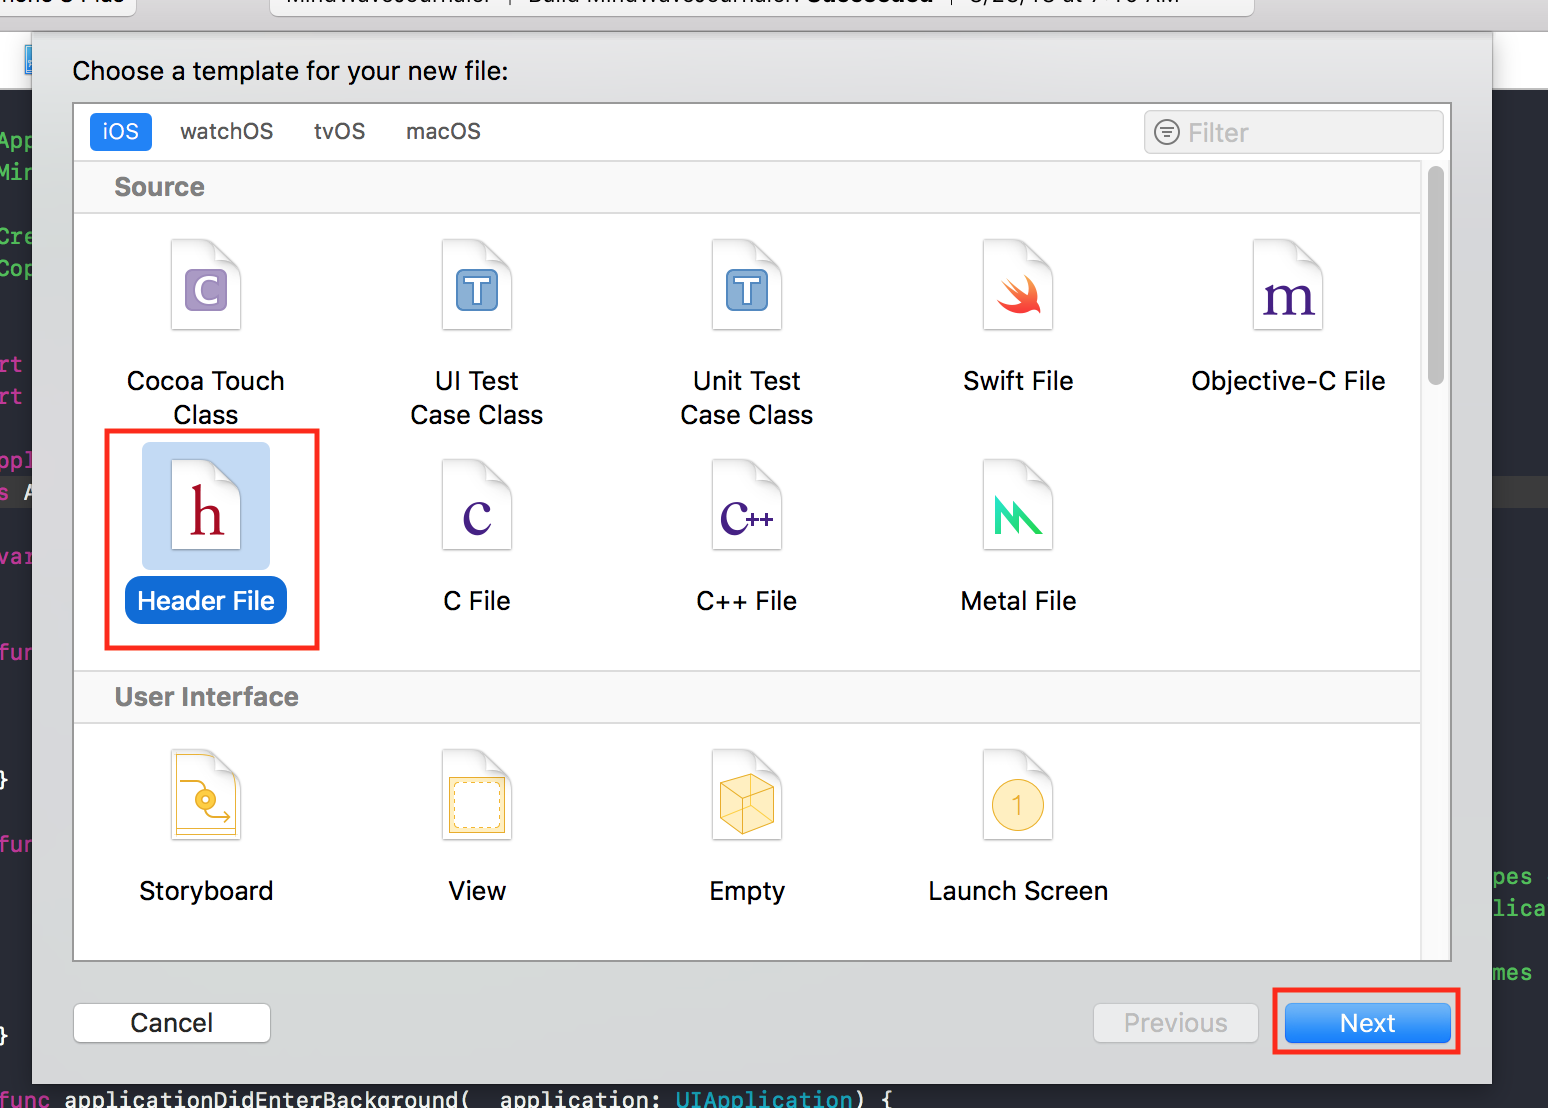Click the template list vertical scrollbar
1548x1108 pixels.
tap(1436, 276)
